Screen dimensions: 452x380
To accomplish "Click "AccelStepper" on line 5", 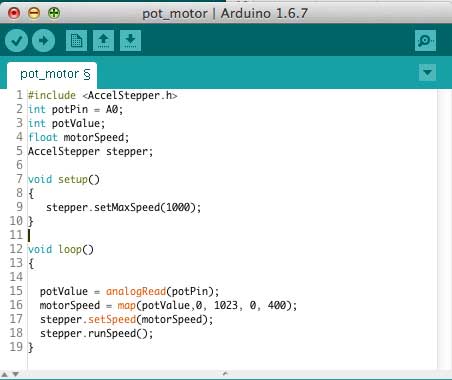I will (64, 151).
